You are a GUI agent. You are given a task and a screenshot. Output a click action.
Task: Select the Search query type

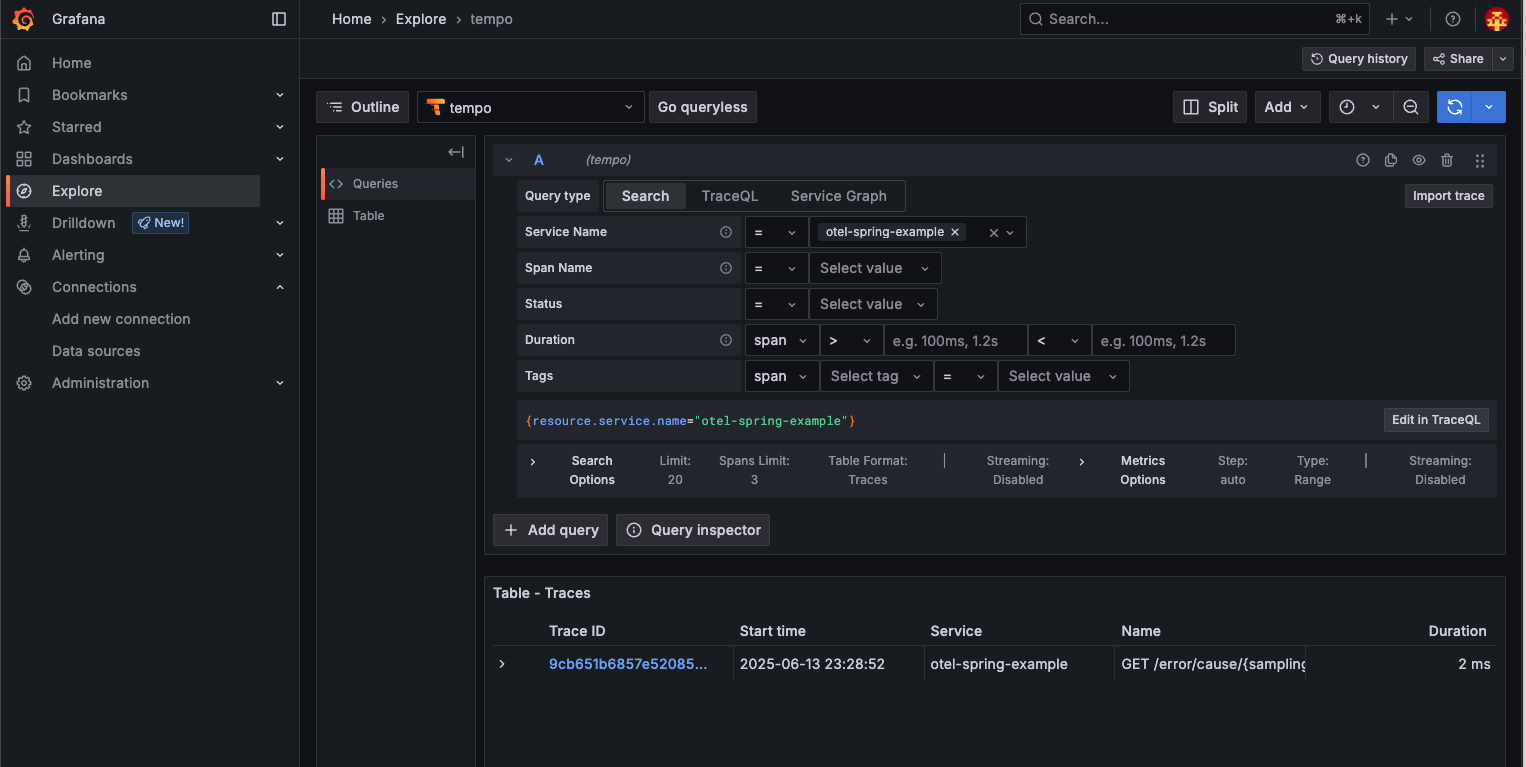645,196
